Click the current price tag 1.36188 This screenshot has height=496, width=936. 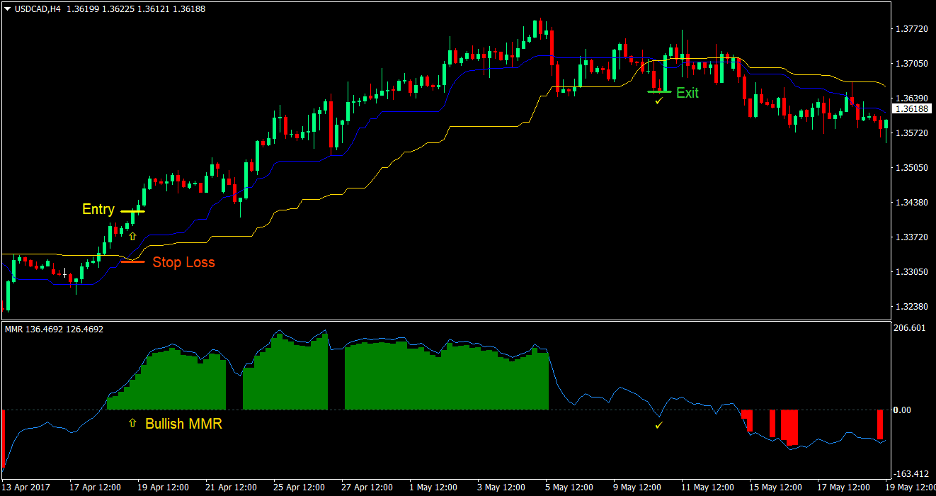(912, 109)
